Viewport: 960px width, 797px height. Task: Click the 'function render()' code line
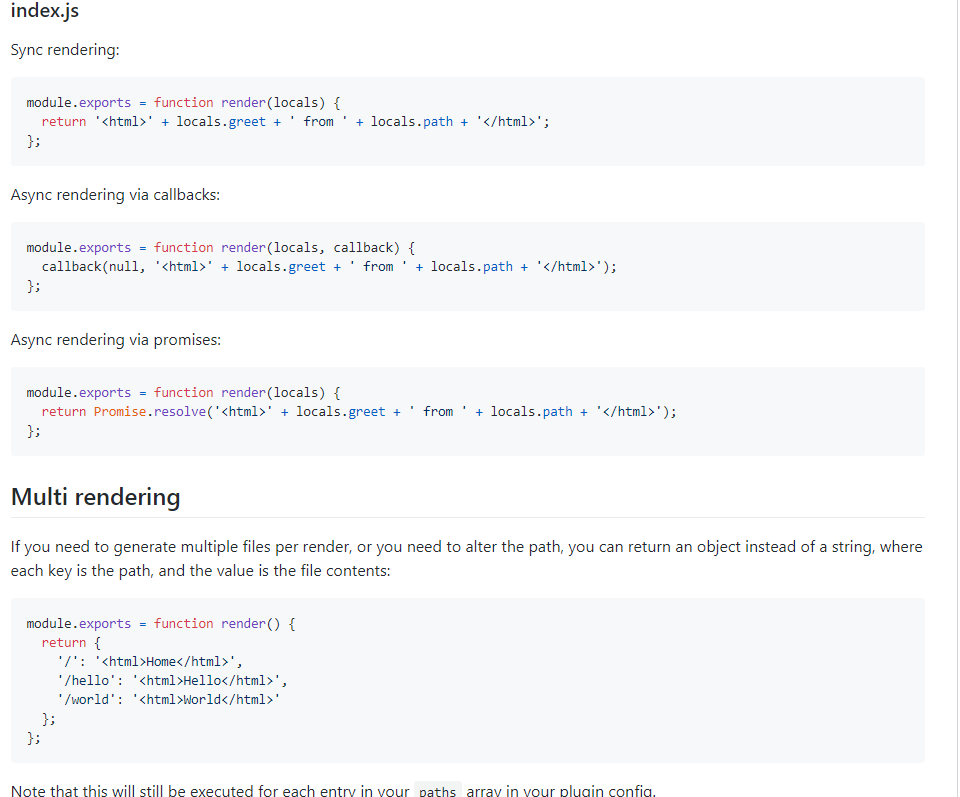click(160, 624)
